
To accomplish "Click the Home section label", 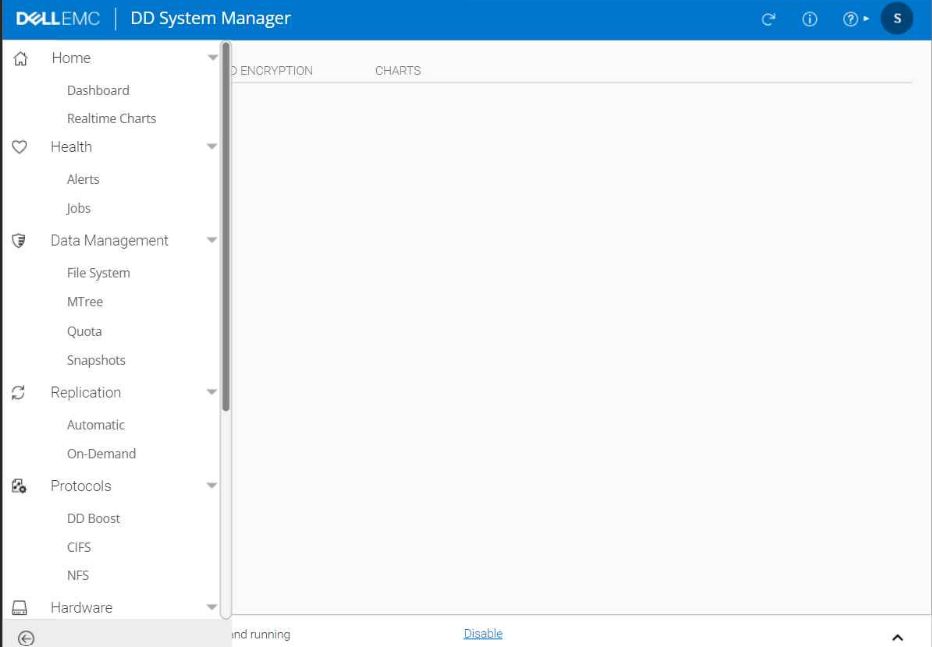I will tap(71, 58).
